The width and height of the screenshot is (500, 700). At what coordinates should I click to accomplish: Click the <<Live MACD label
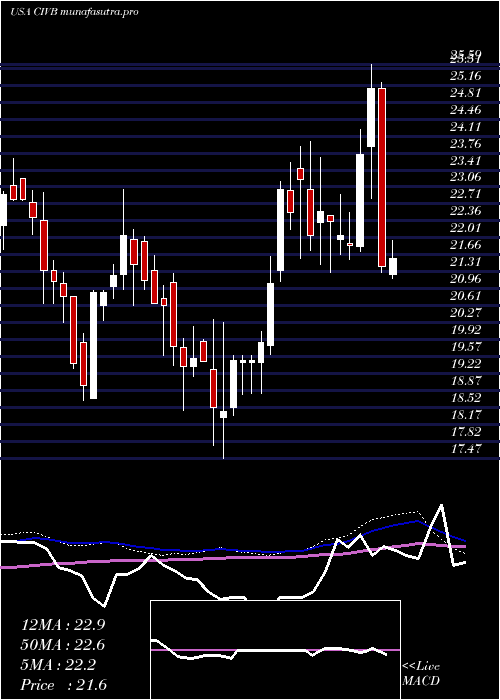(x=421, y=674)
